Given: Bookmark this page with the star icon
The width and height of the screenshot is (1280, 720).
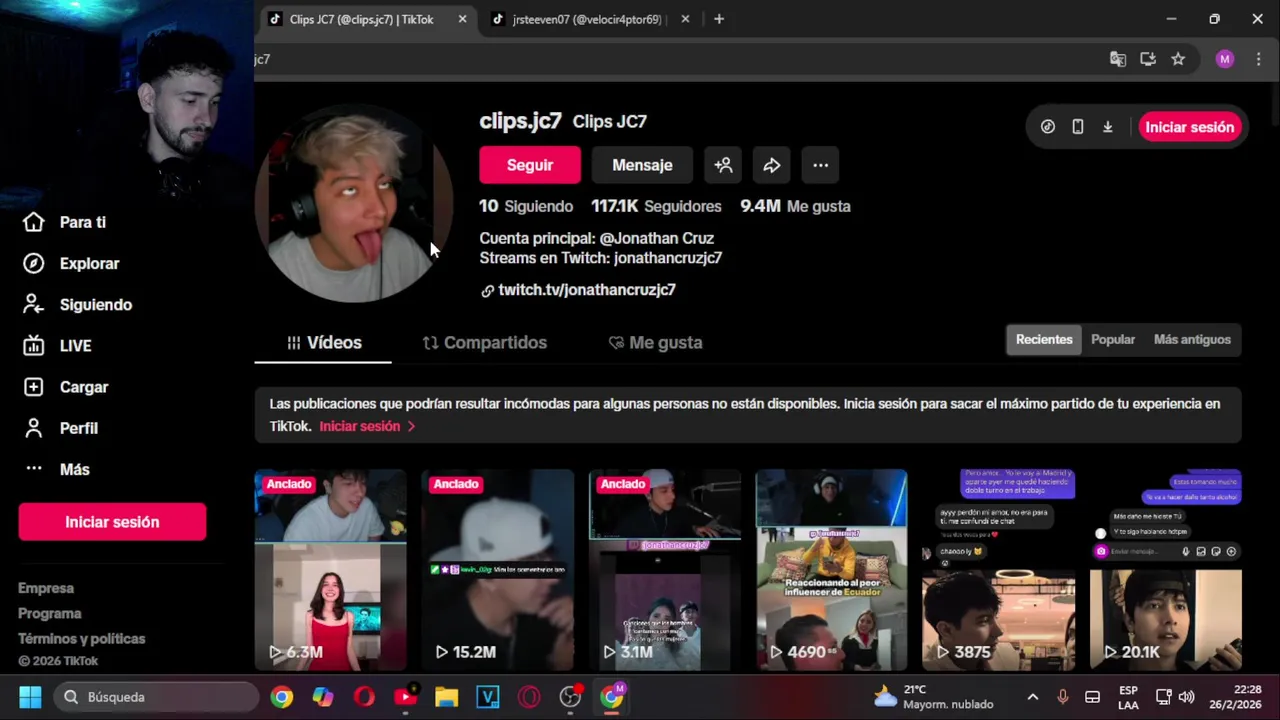Looking at the screenshot, I should 1178,59.
